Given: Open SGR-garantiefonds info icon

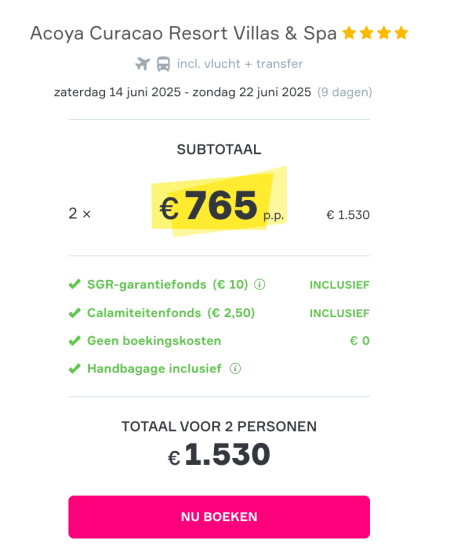Looking at the screenshot, I should (260, 285).
